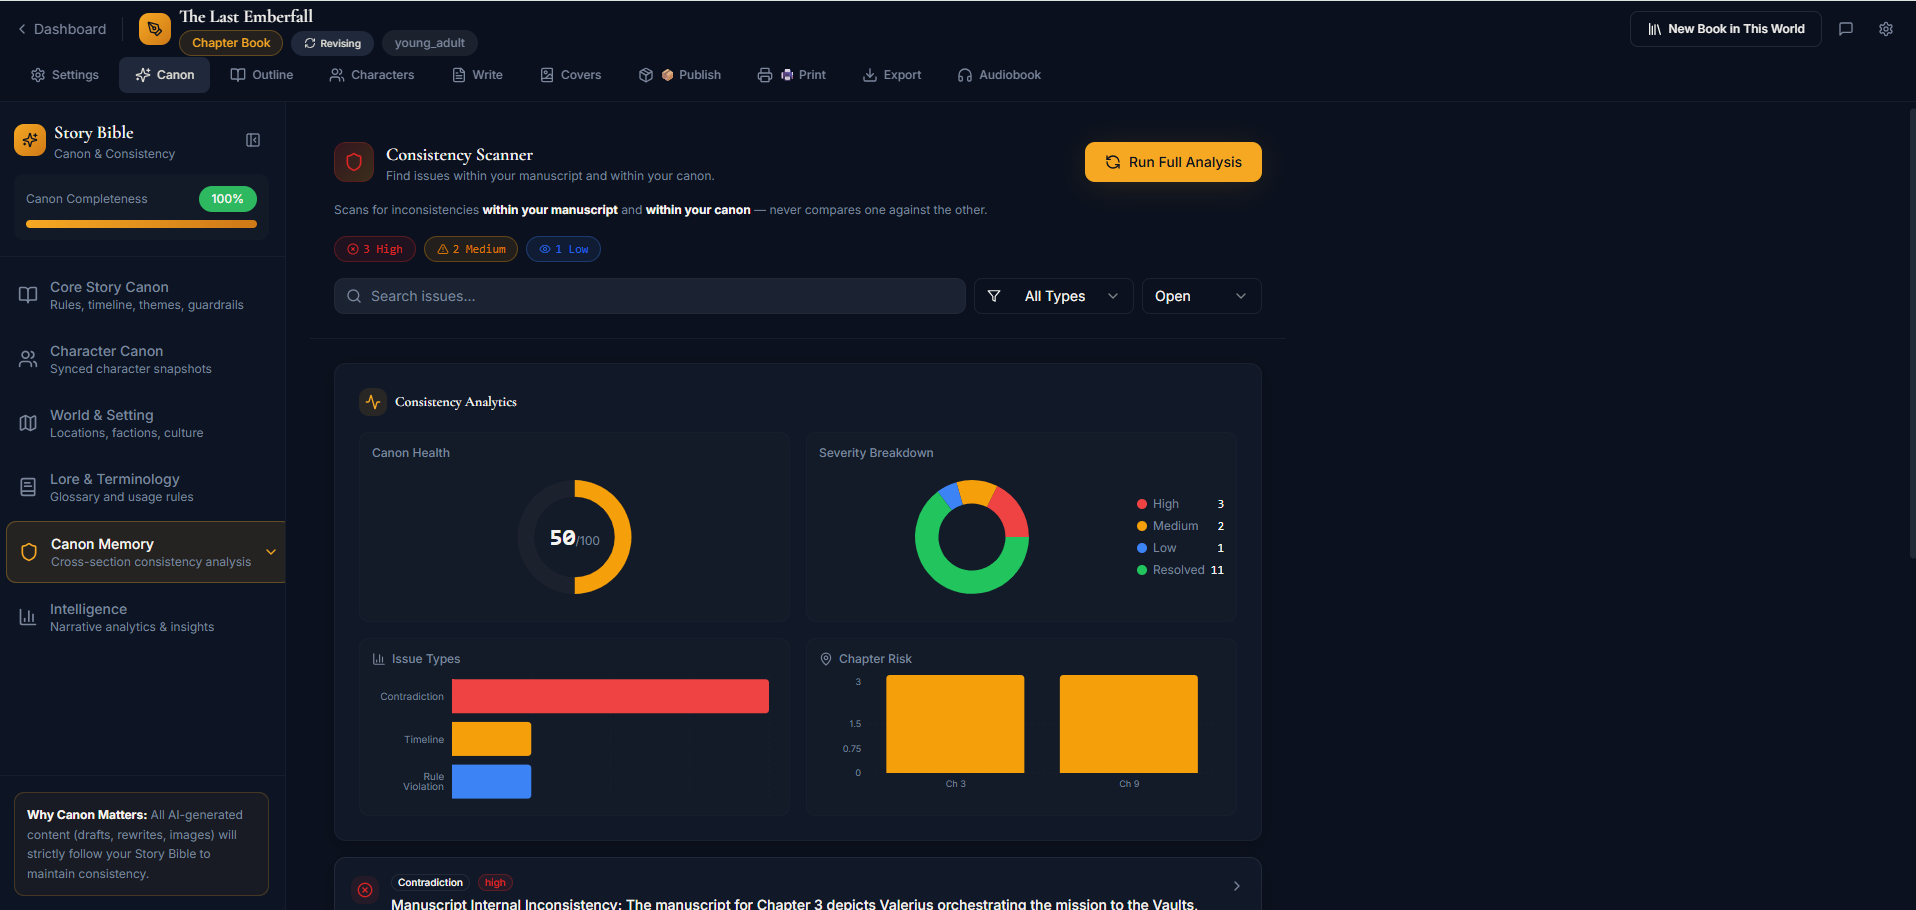Open the Print tab
The height and width of the screenshot is (910, 1916).
tap(792, 75)
